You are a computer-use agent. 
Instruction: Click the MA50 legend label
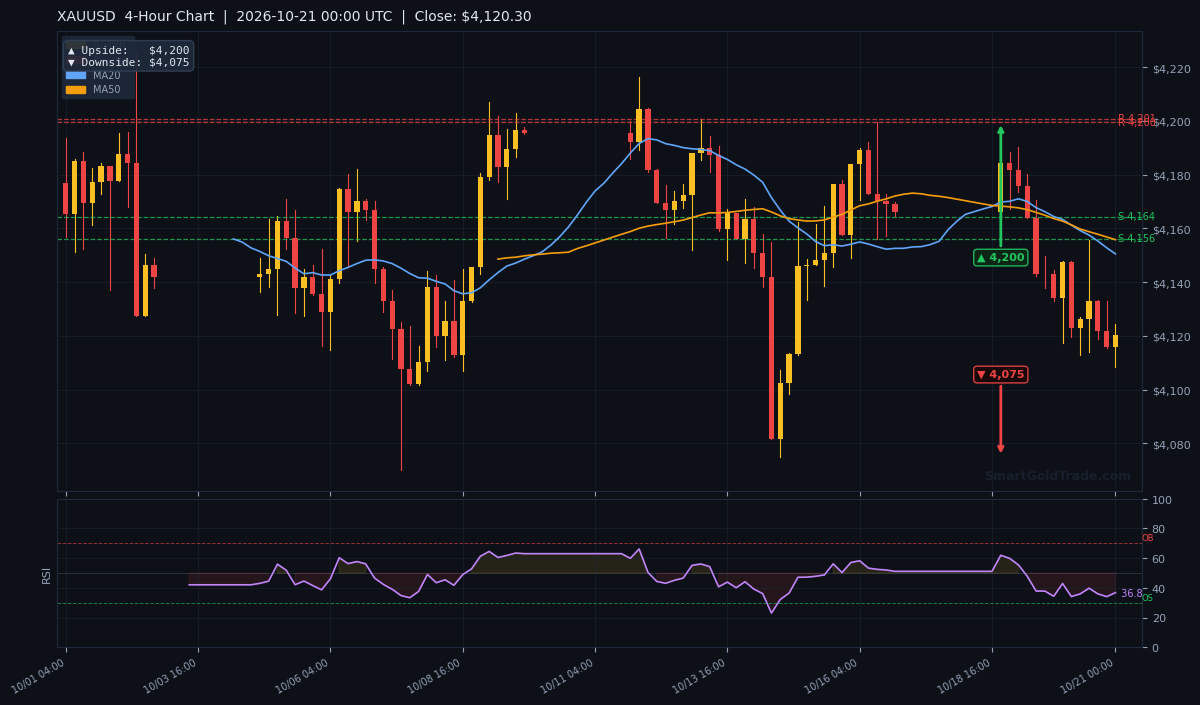(x=107, y=89)
